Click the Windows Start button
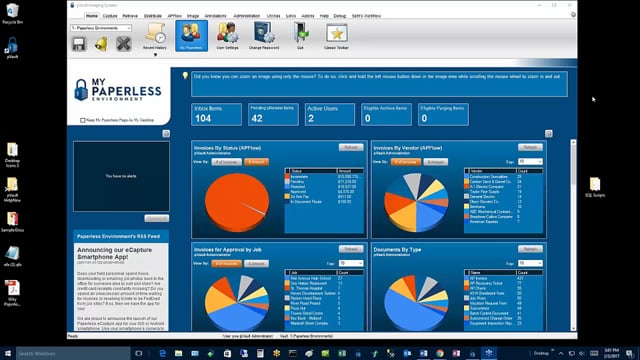The height and width of the screenshot is (360, 640). (x=7, y=353)
